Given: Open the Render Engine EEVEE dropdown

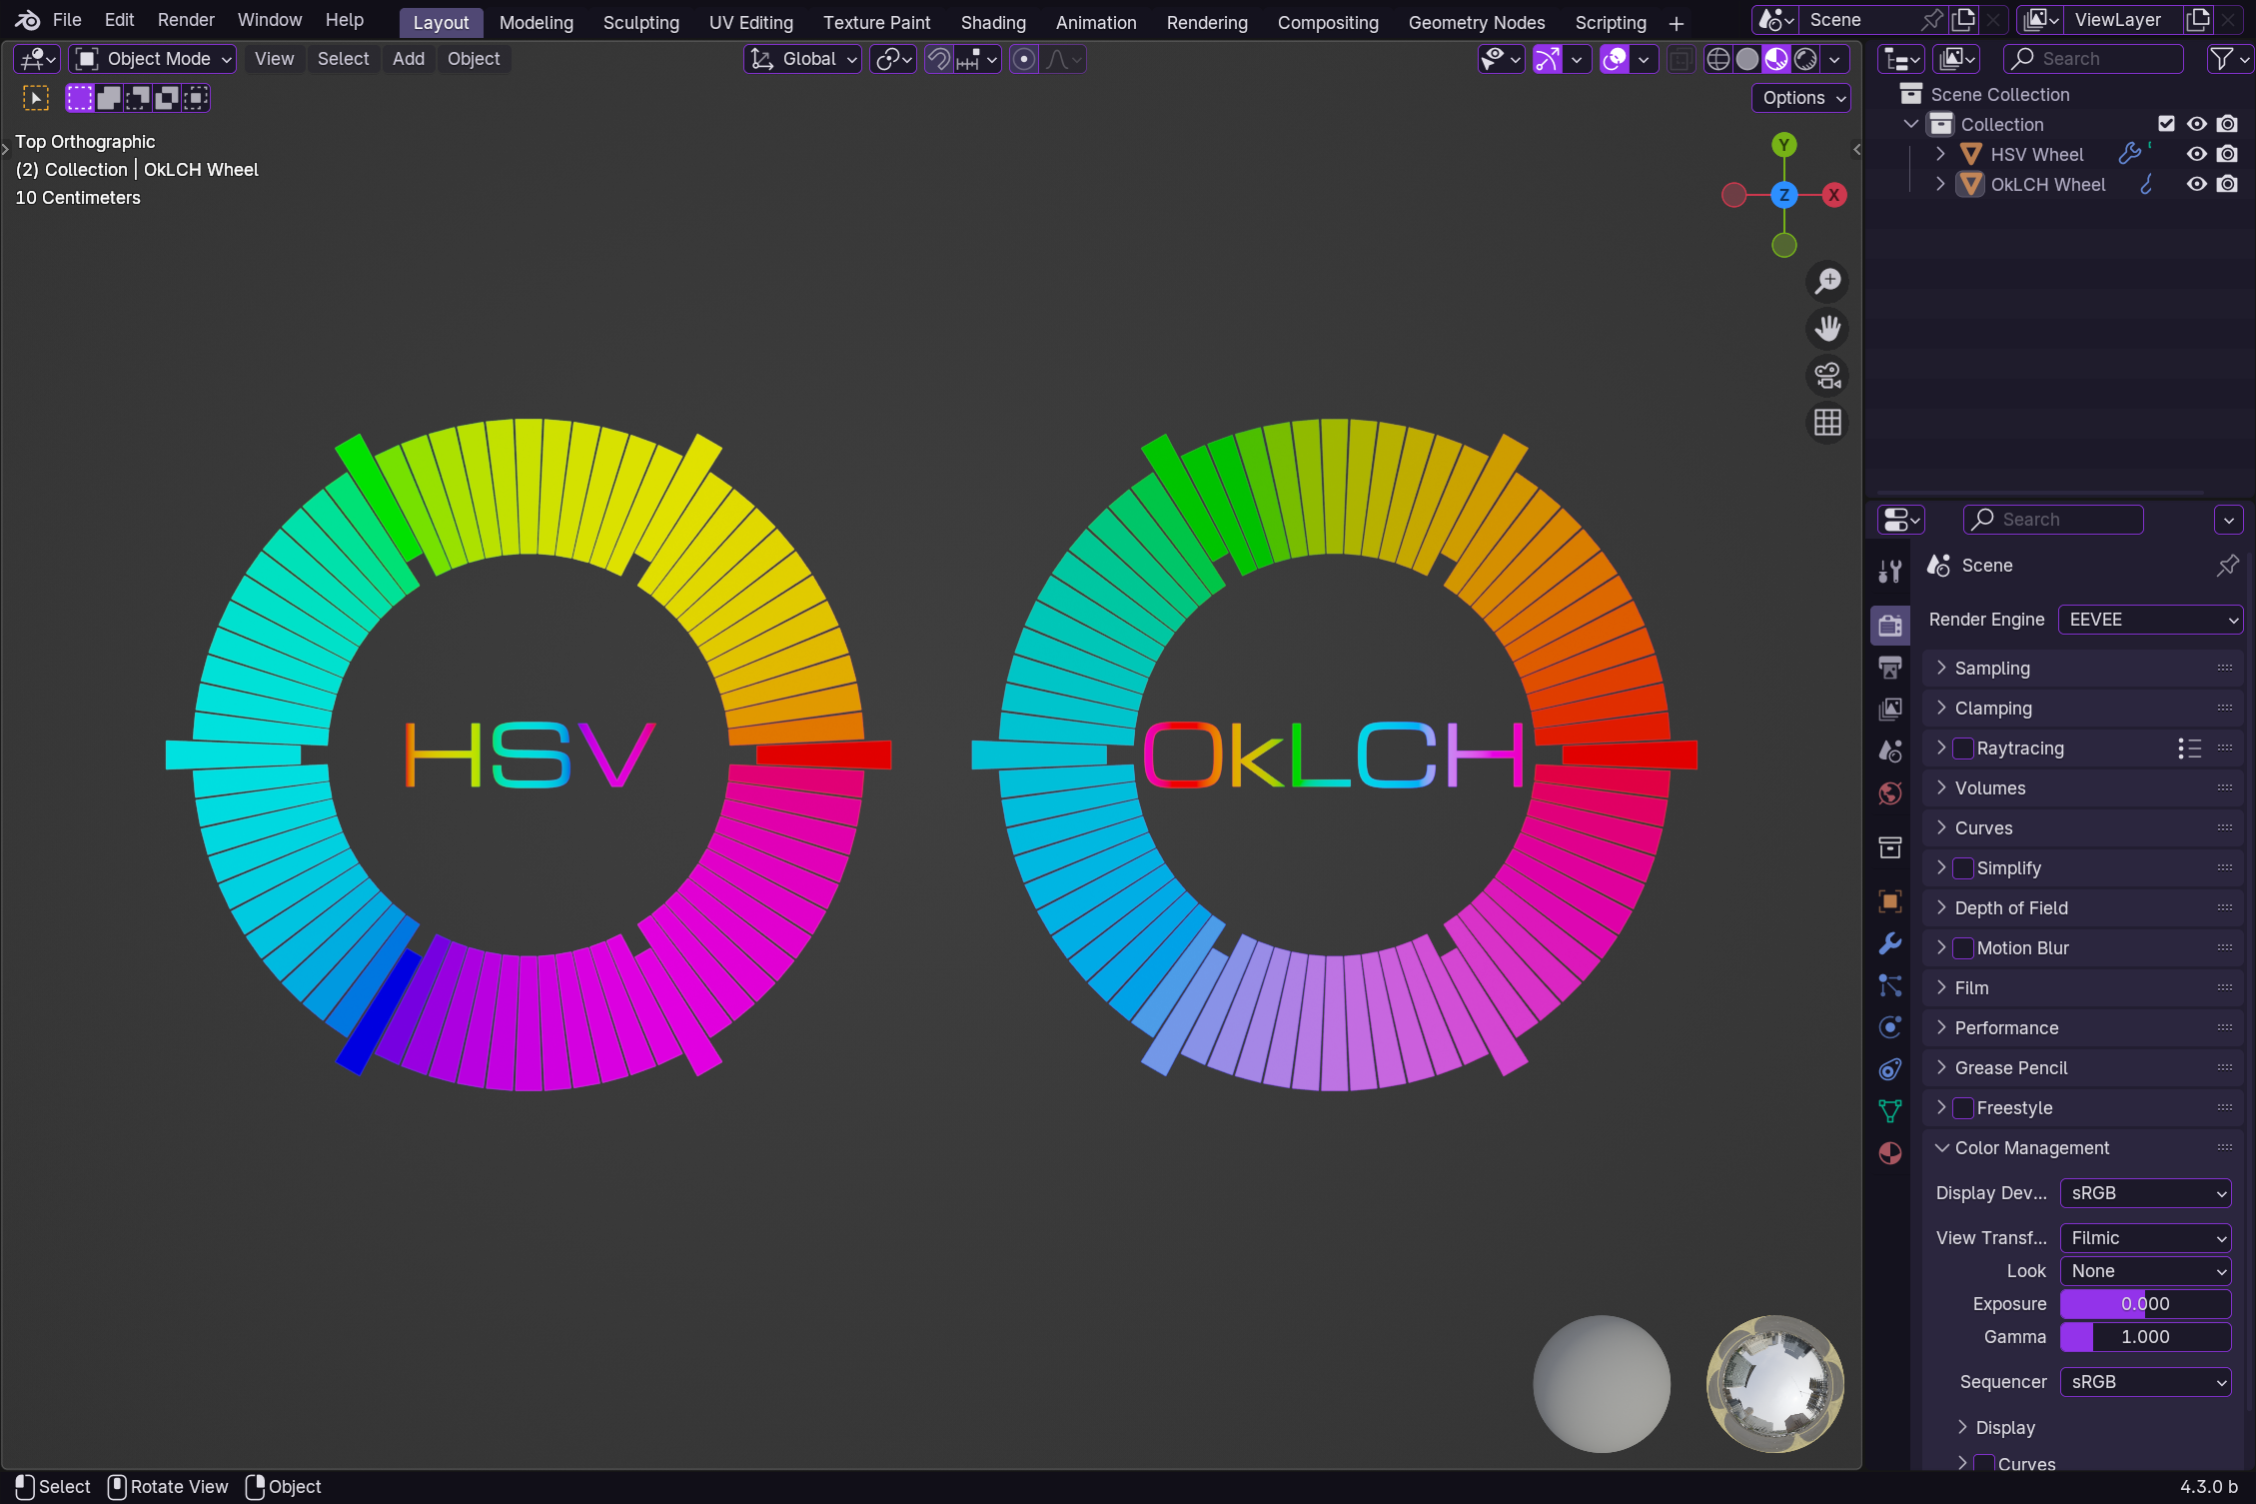Looking at the screenshot, I should [2150, 620].
